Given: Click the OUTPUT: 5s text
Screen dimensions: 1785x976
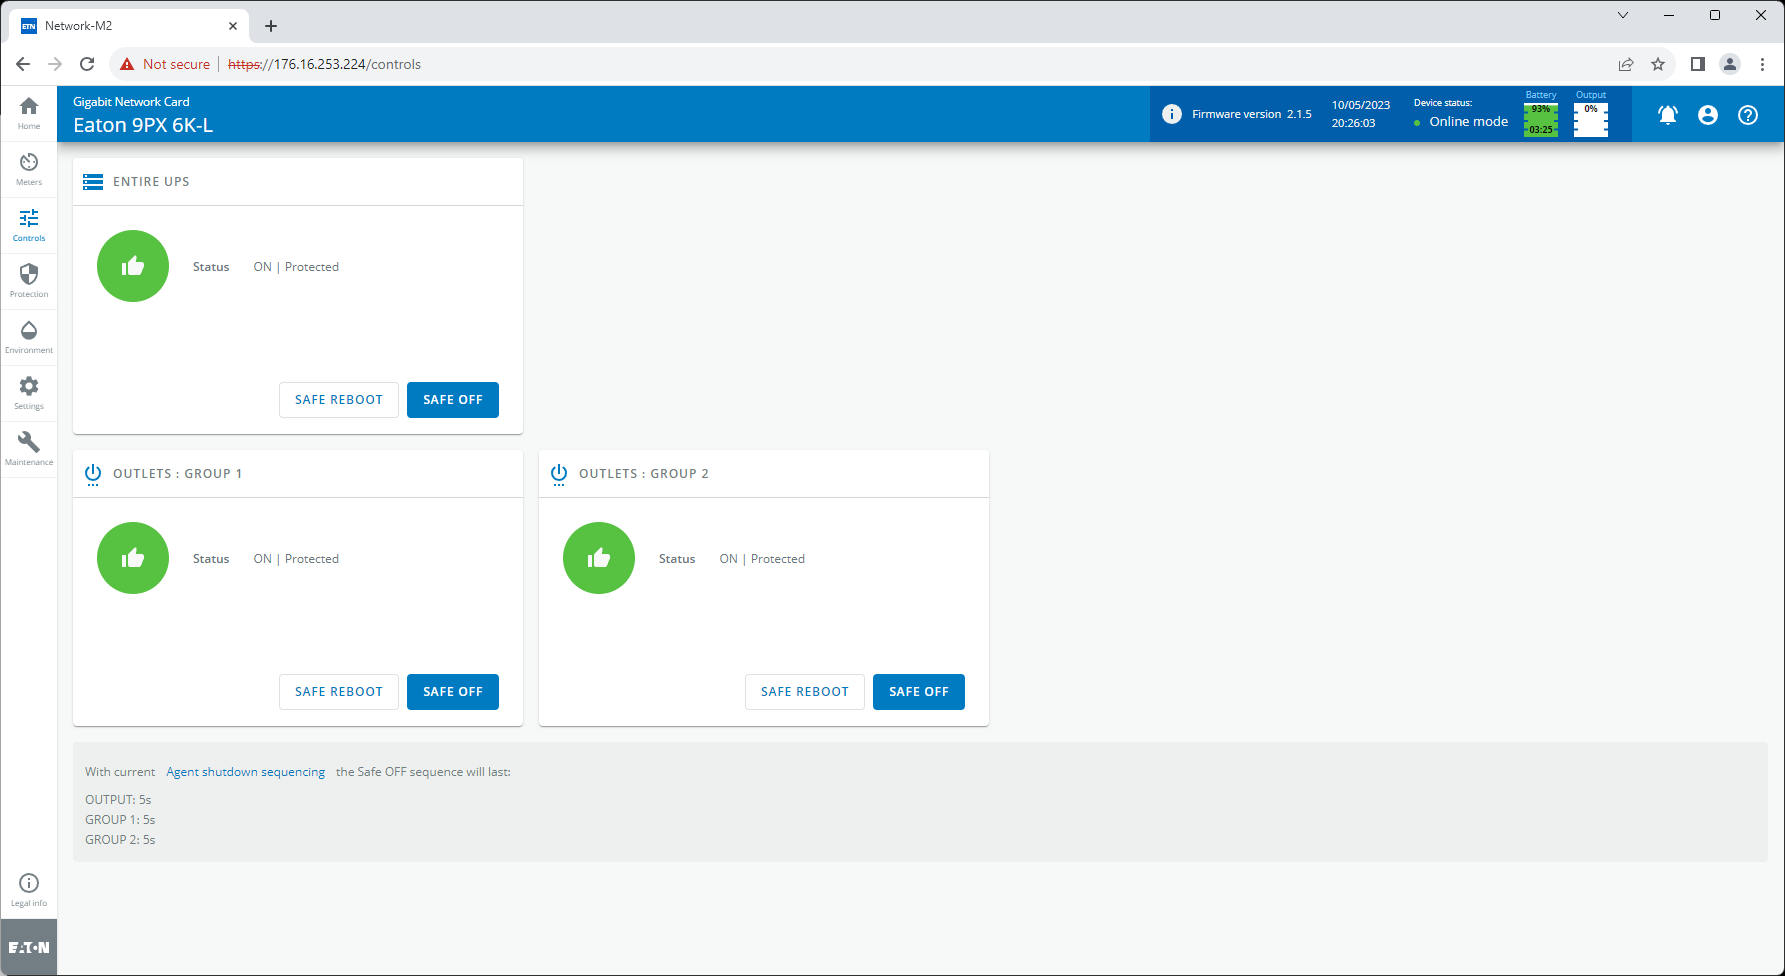Looking at the screenshot, I should point(118,800).
